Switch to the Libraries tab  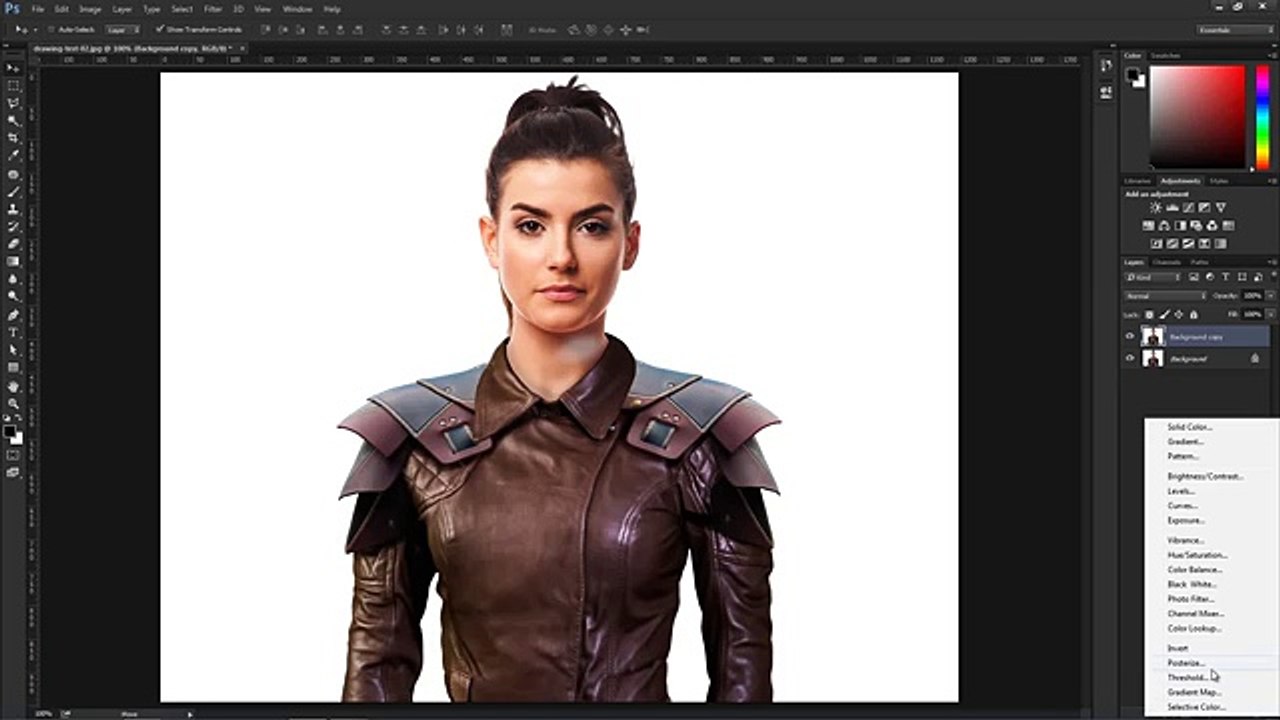pos(1138,181)
